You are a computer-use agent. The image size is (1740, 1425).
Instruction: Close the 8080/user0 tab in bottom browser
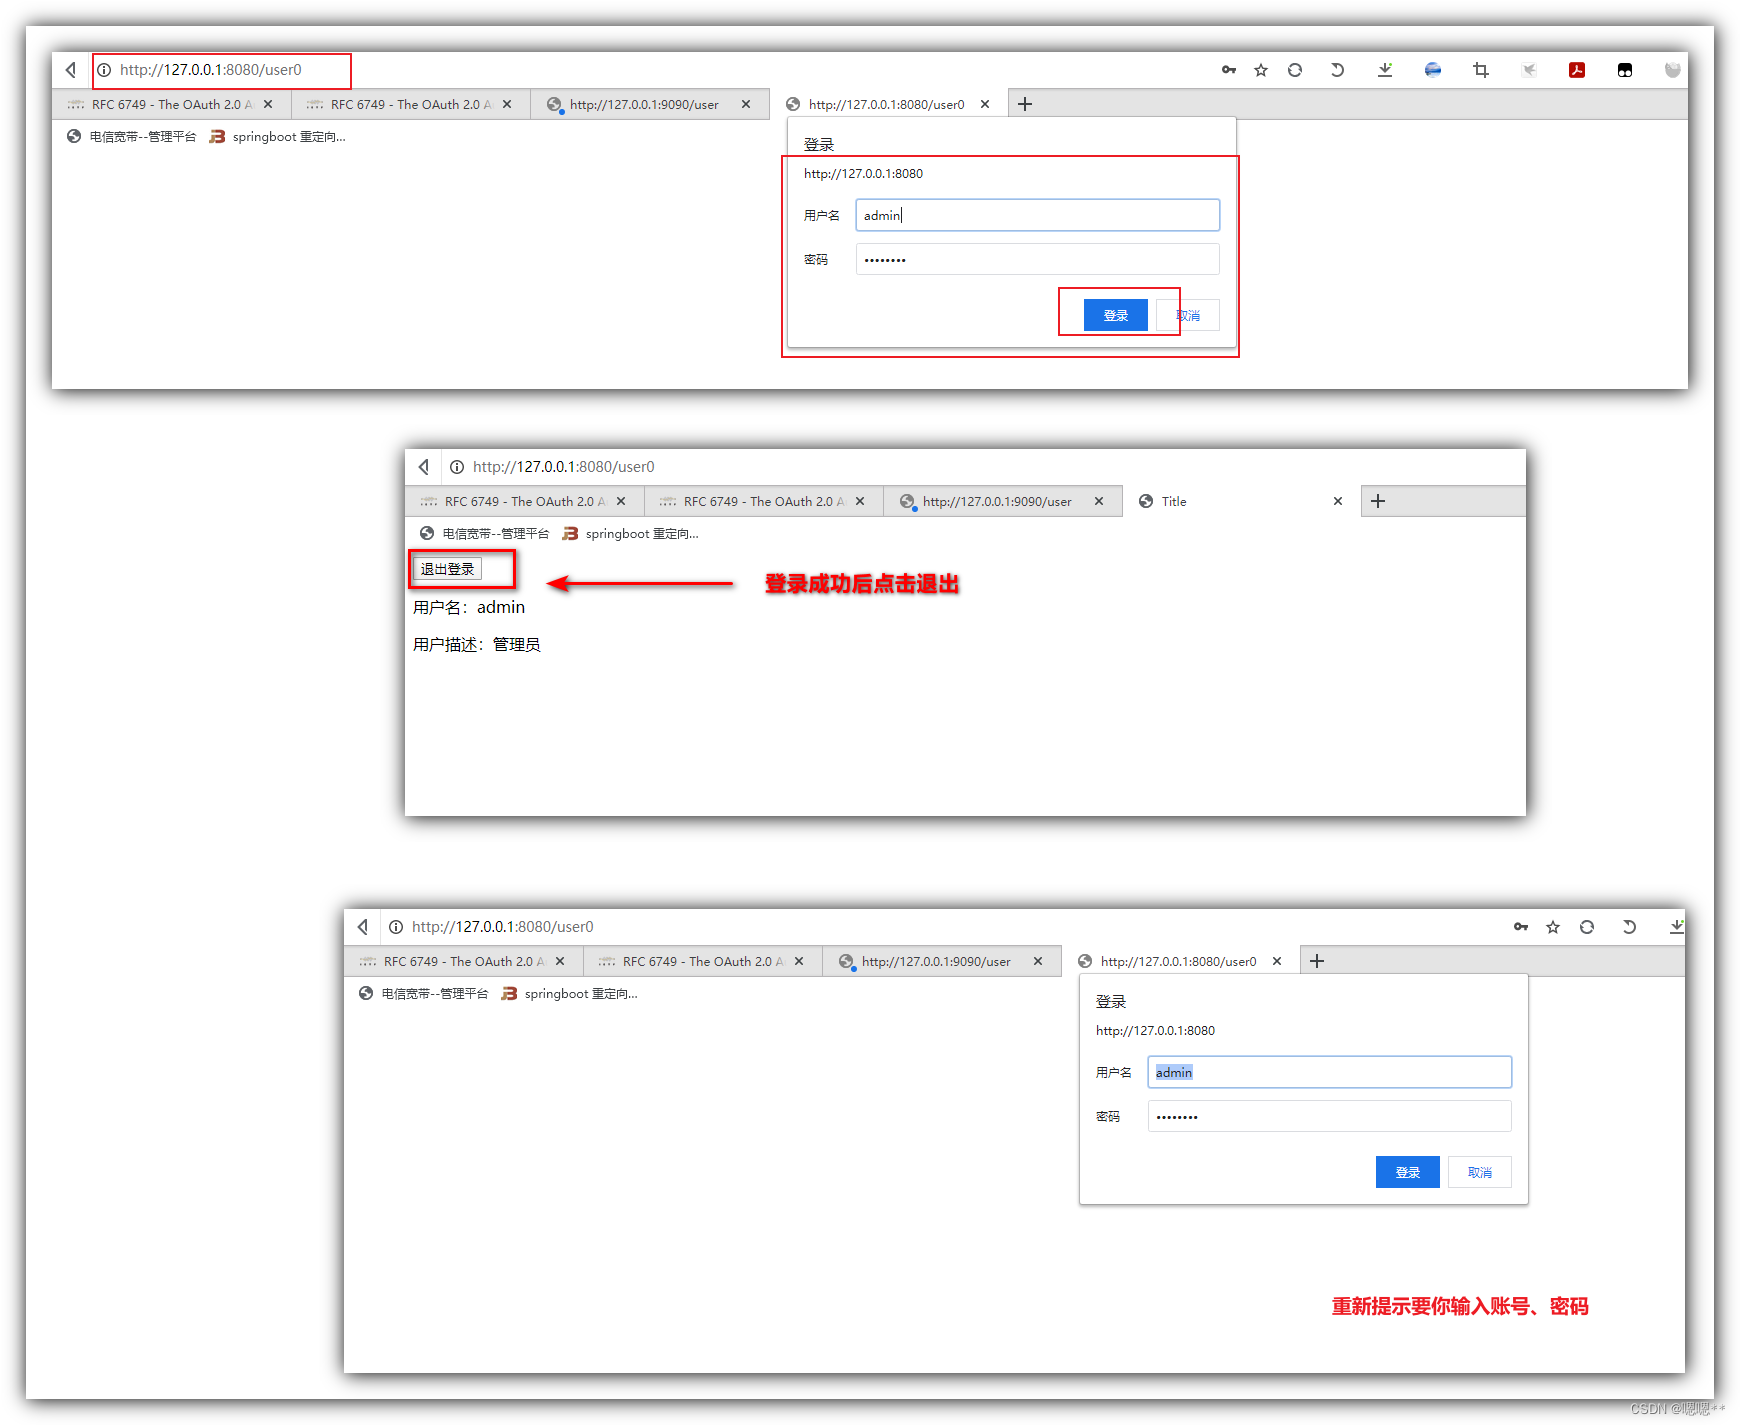[x=1277, y=961]
